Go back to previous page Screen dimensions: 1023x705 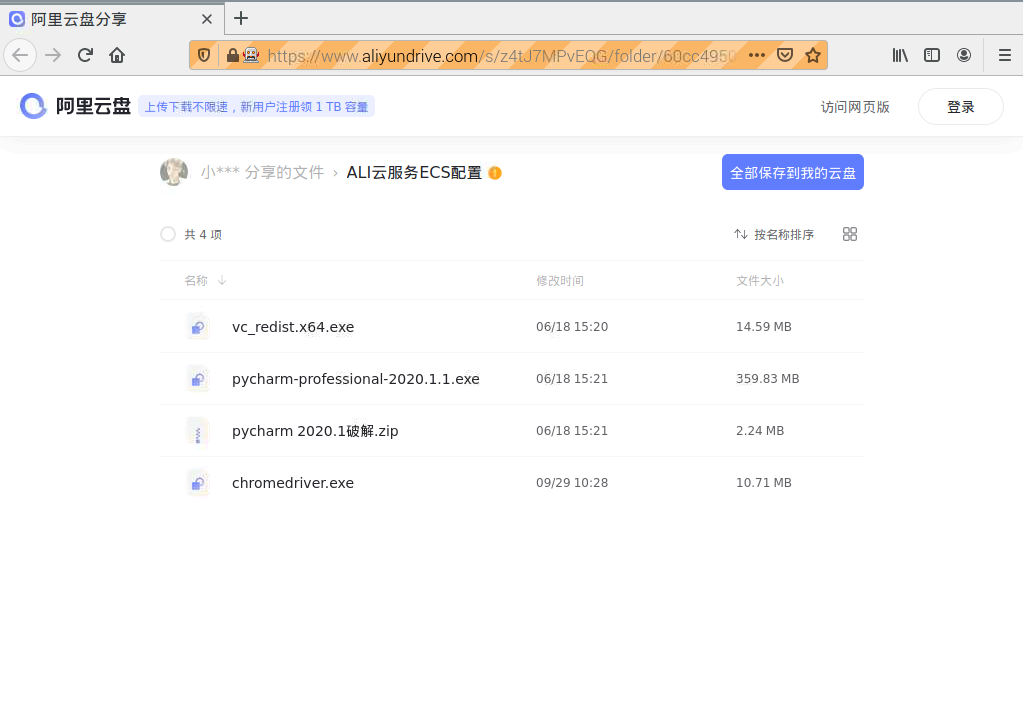[x=20, y=55]
